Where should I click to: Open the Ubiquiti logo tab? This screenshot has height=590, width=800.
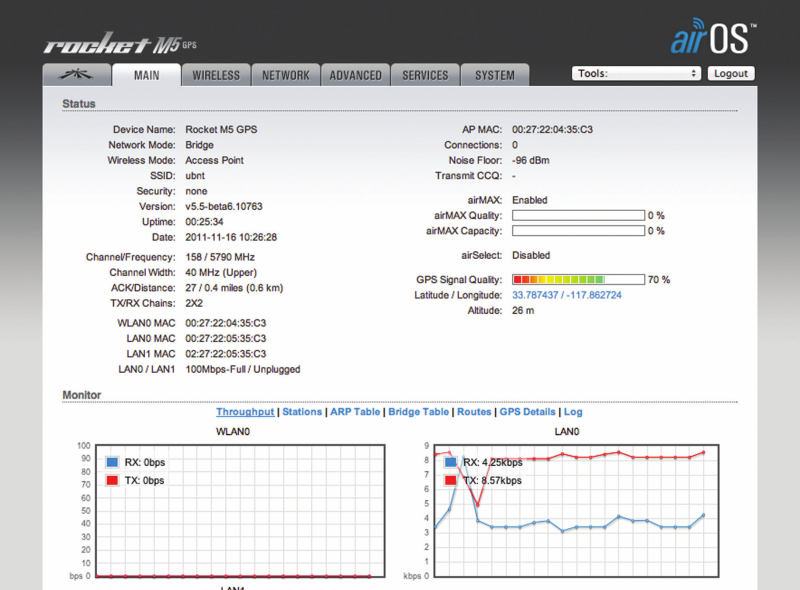pos(75,75)
